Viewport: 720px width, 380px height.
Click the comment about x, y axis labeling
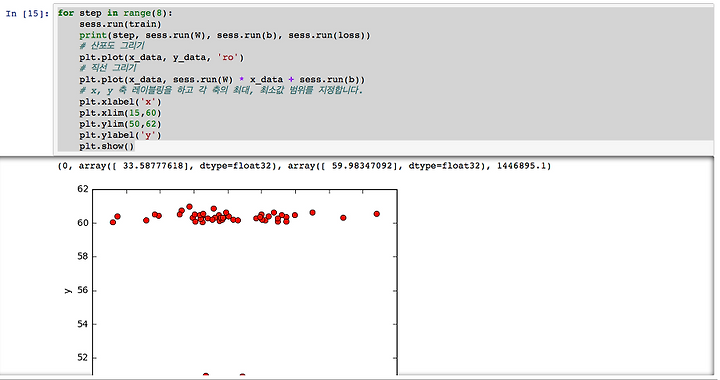pos(221,90)
